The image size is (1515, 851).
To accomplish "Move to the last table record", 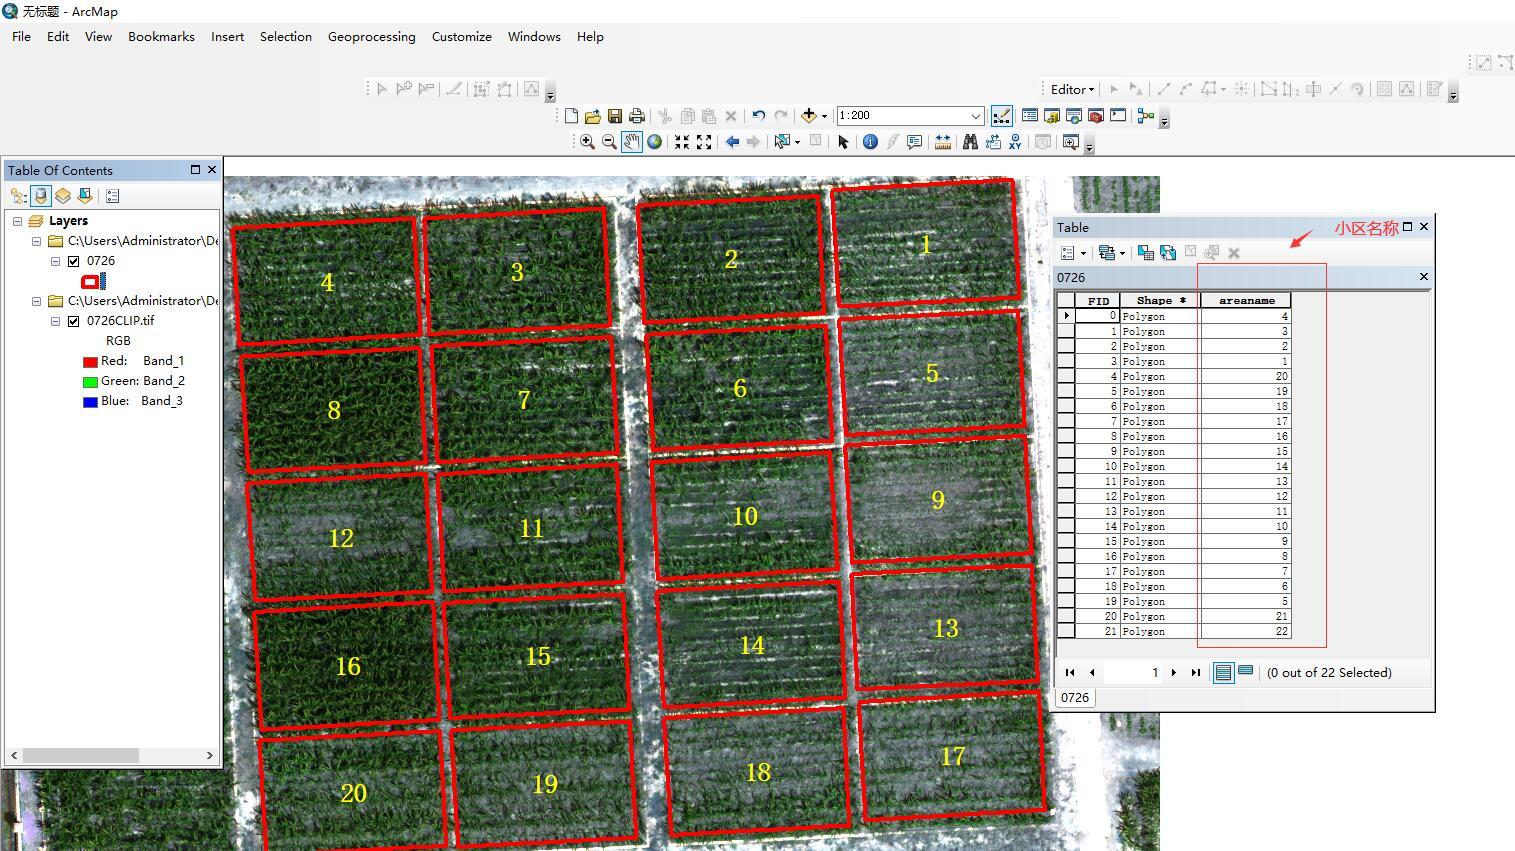I will pos(1195,673).
